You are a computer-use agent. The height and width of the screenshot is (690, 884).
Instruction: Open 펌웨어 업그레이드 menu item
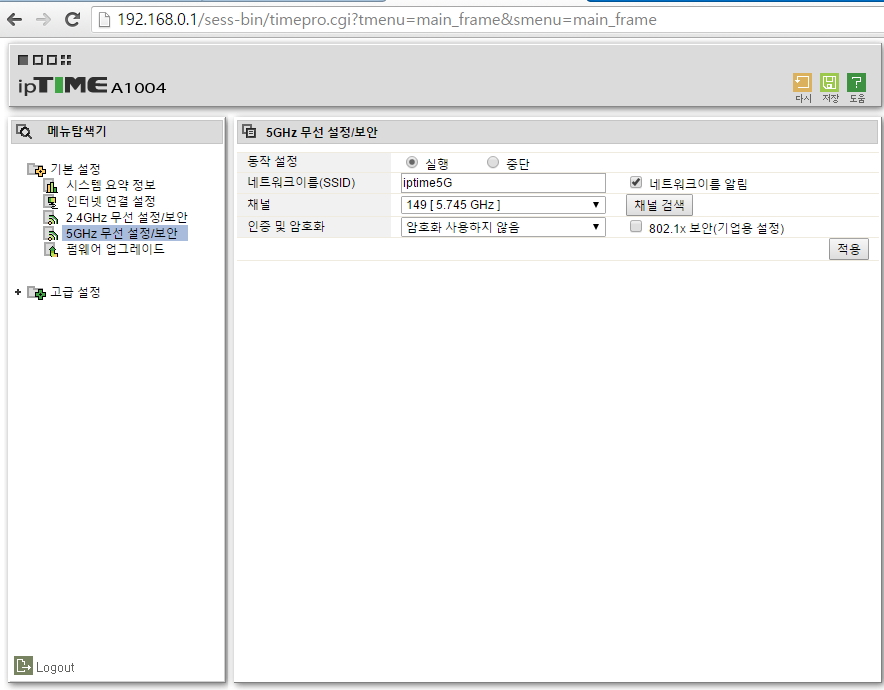[115, 249]
